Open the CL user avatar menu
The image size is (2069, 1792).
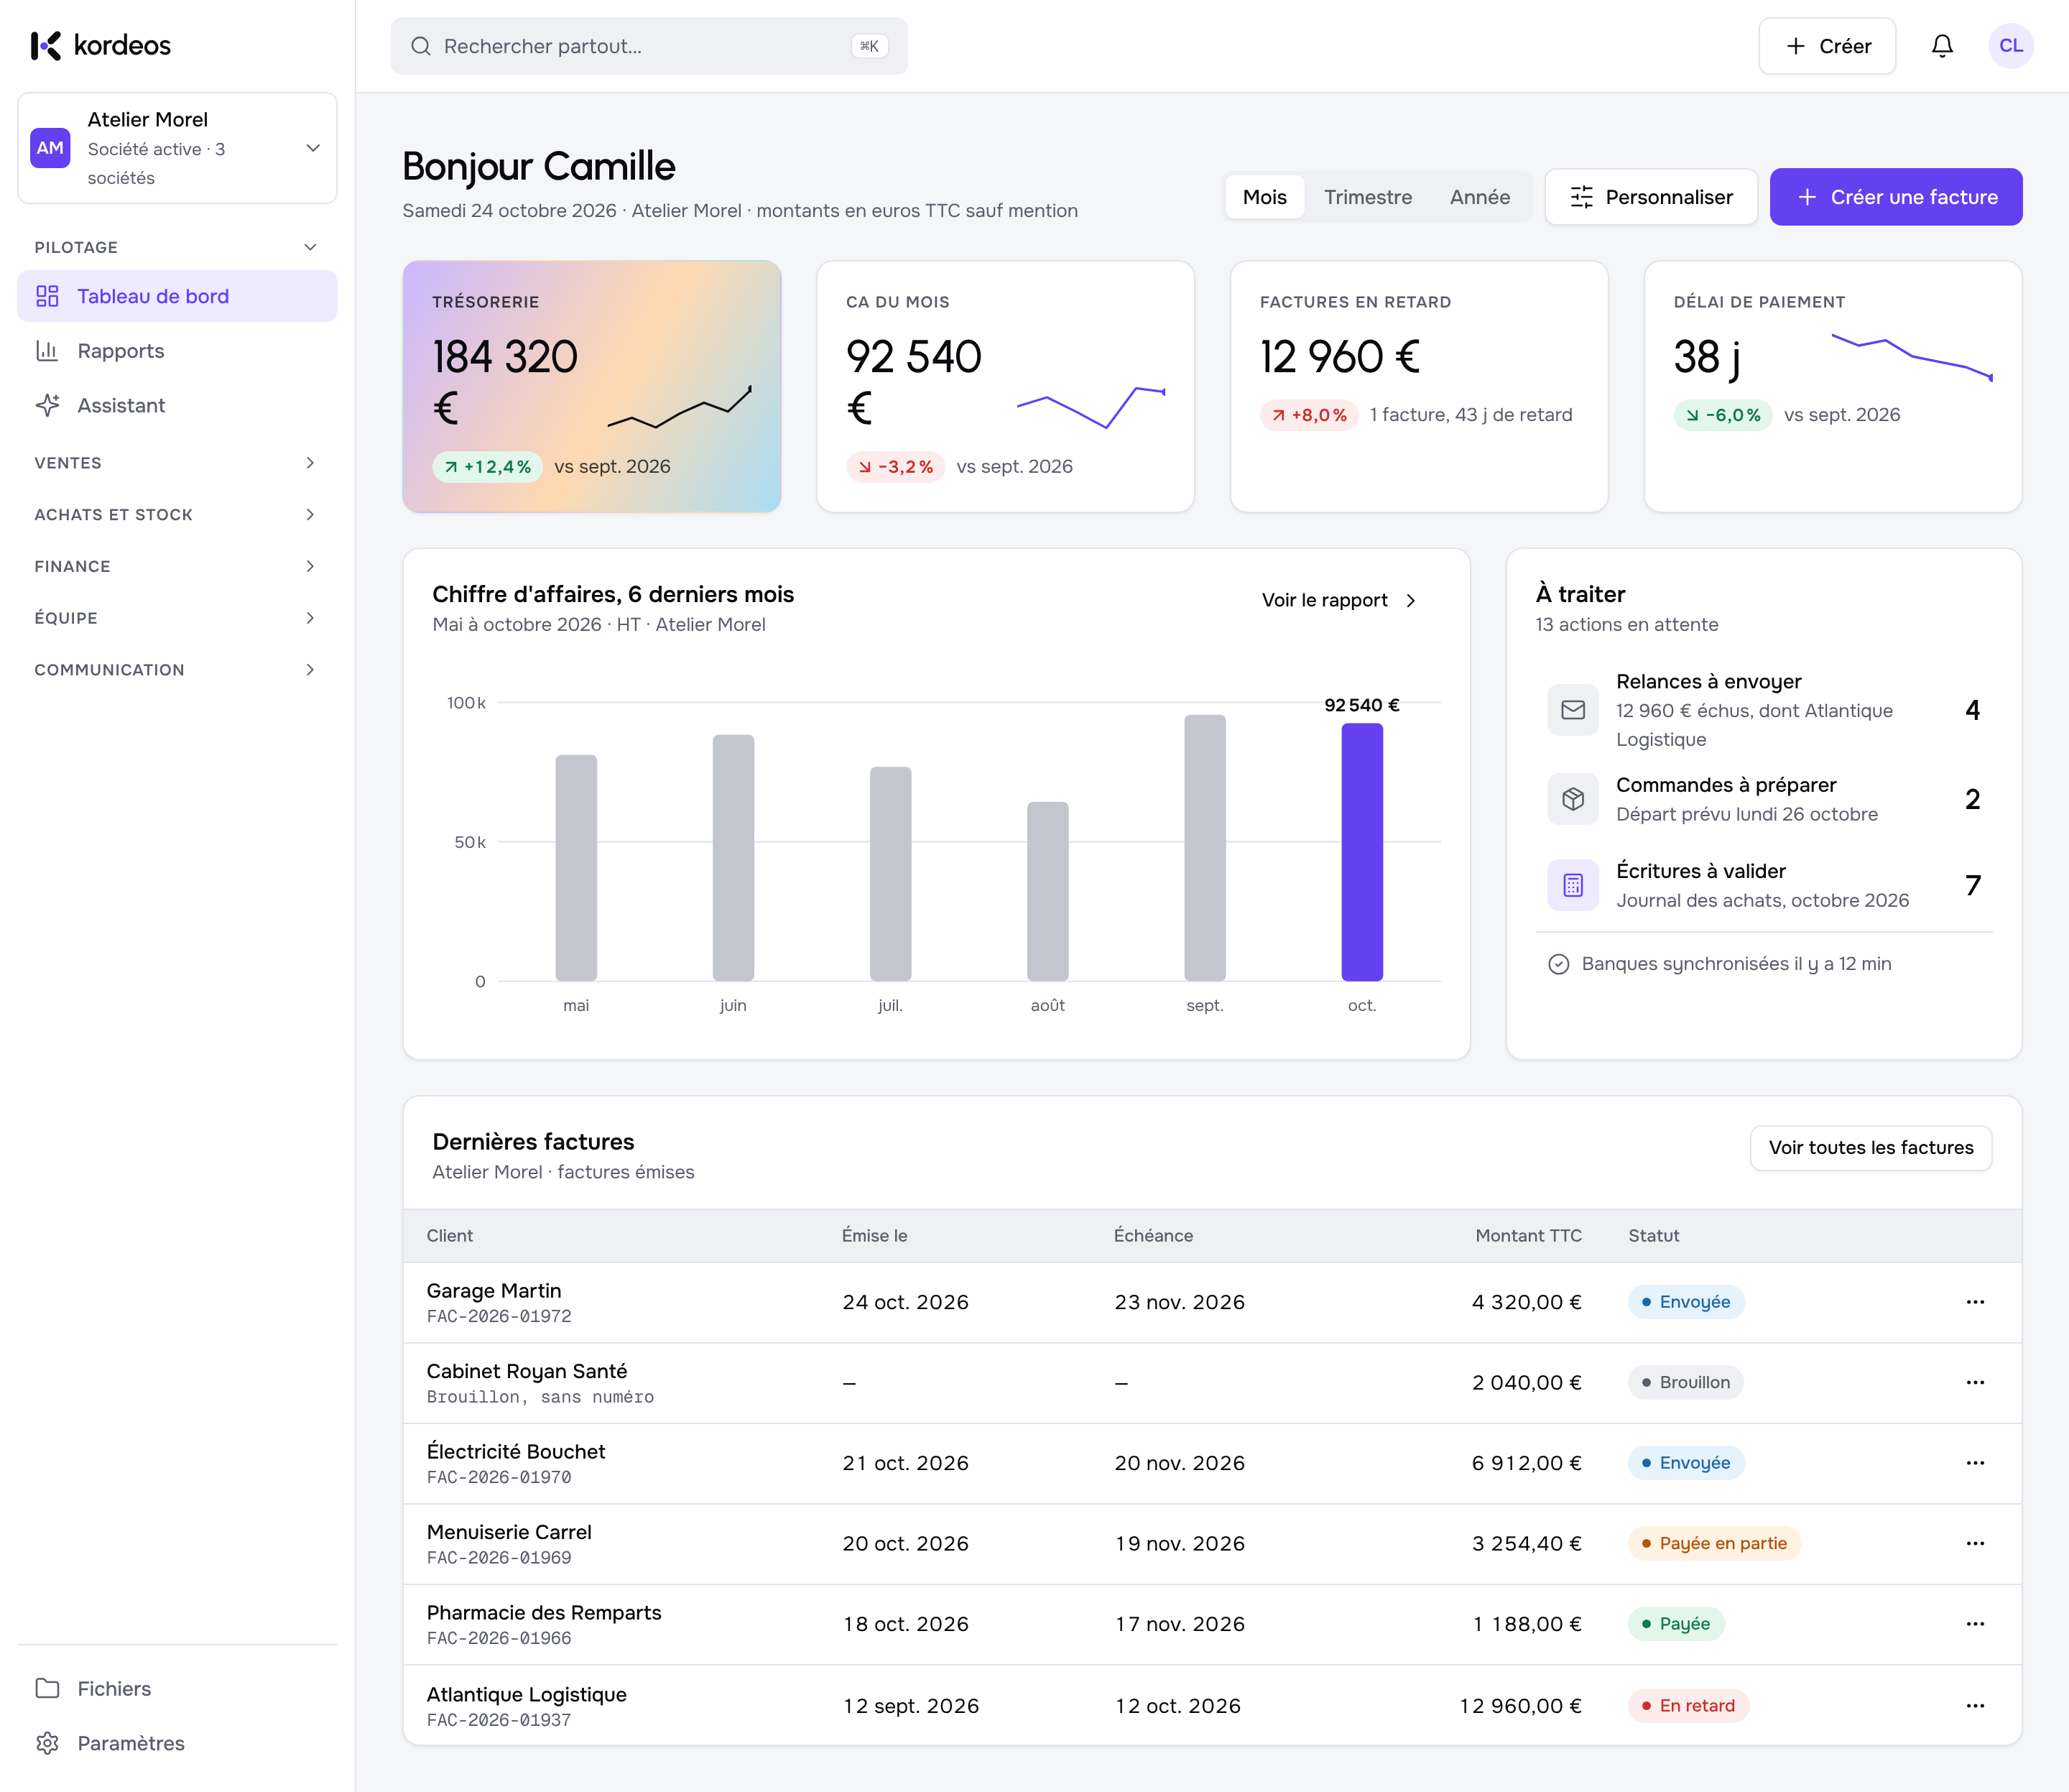pyautogui.click(x=2011, y=46)
